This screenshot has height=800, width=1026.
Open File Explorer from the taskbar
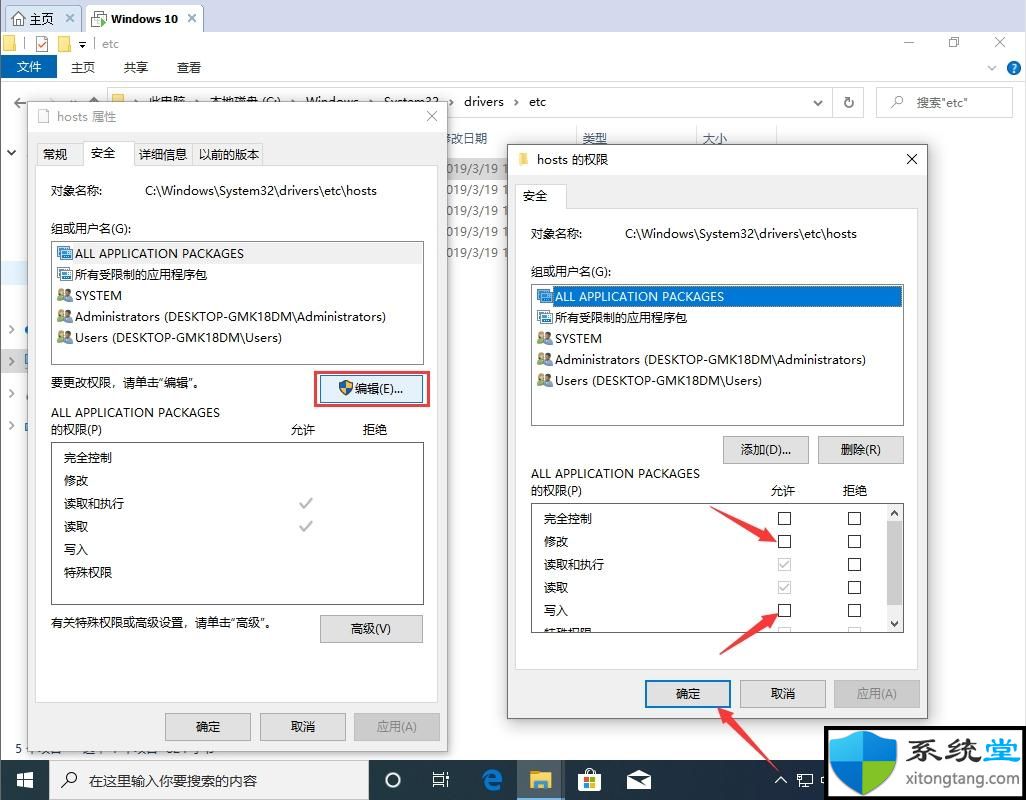pos(540,780)
